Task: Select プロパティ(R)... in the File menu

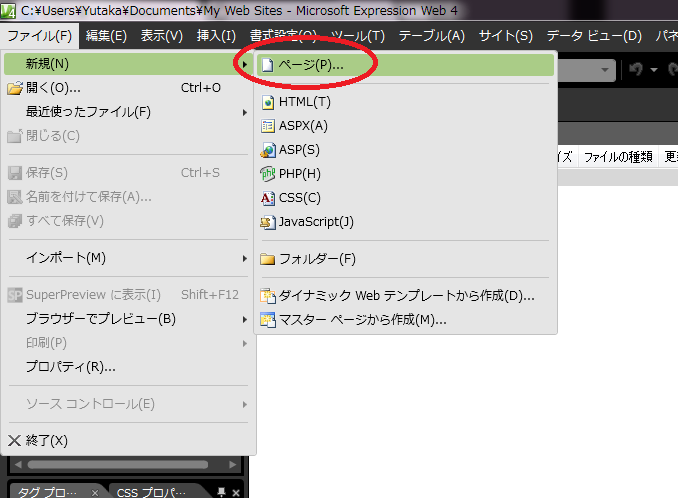Action: coord(128,367)
